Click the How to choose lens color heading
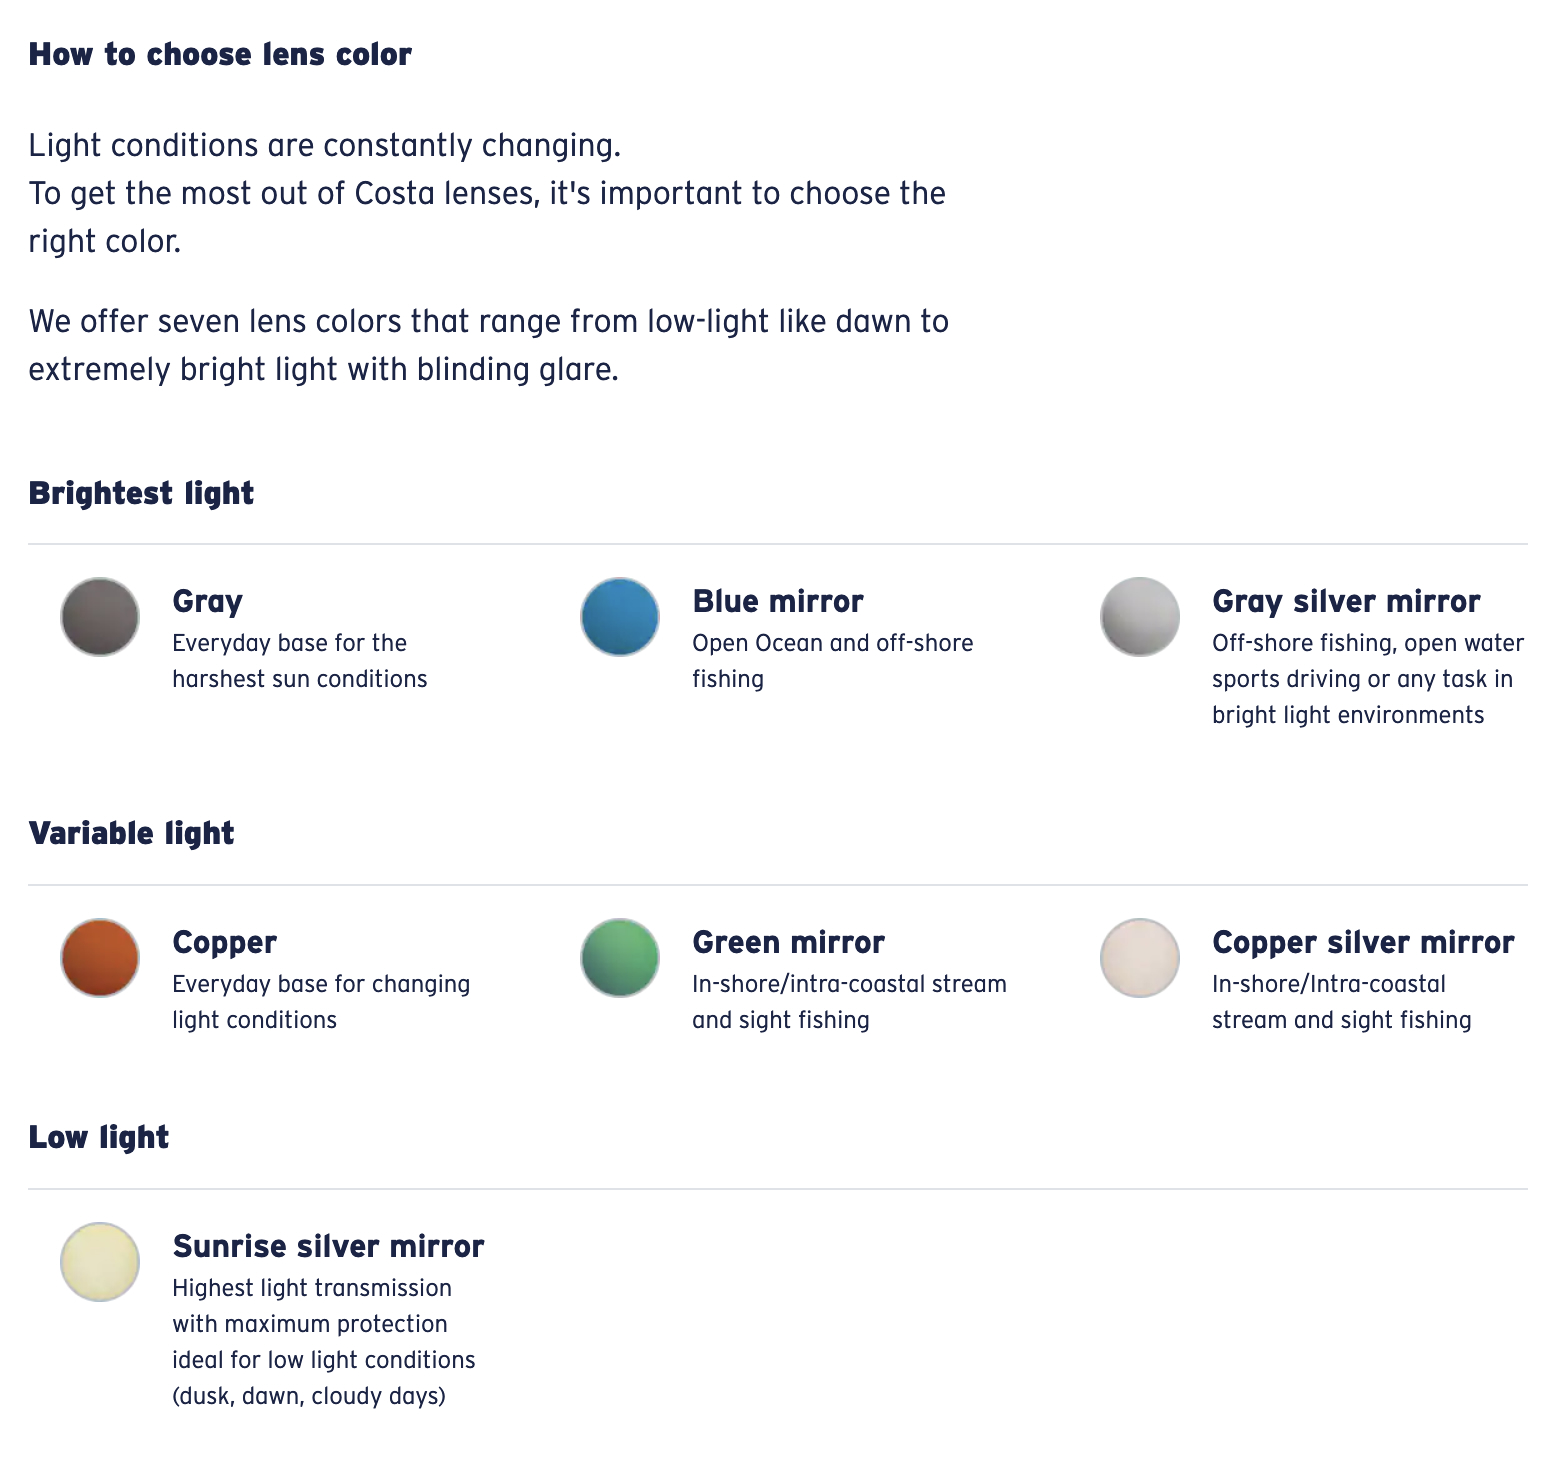The image size is (1556, 1478). [220, 54]
